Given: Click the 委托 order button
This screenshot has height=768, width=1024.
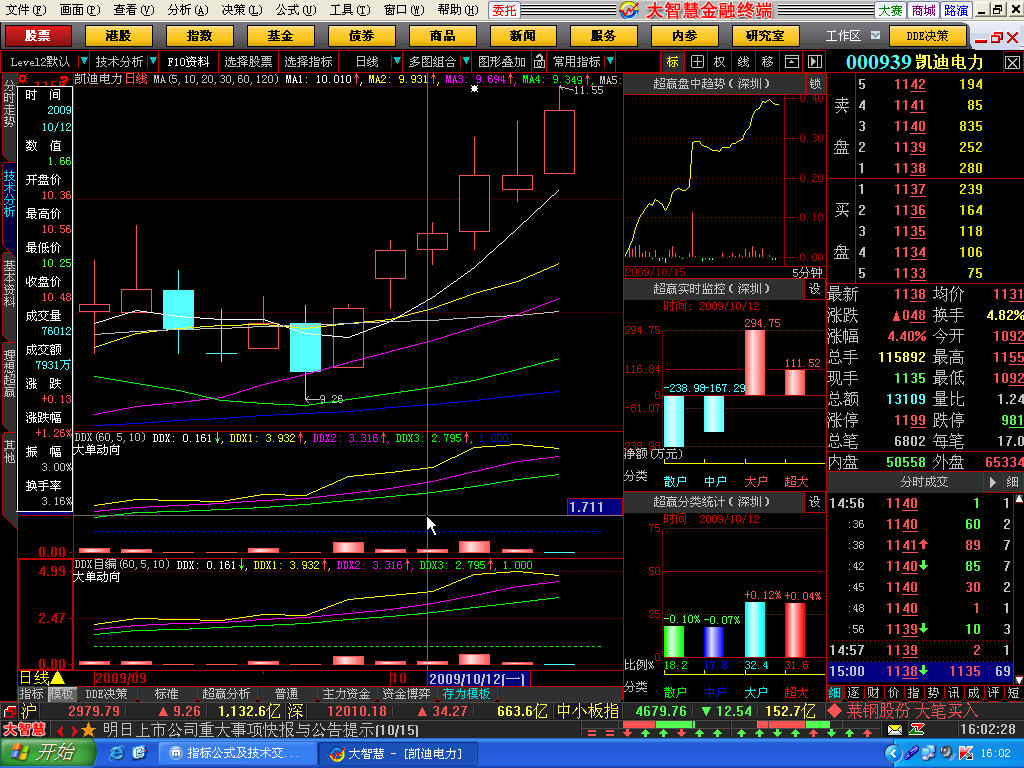Looking at the screenshot, I should coord(504,10).
